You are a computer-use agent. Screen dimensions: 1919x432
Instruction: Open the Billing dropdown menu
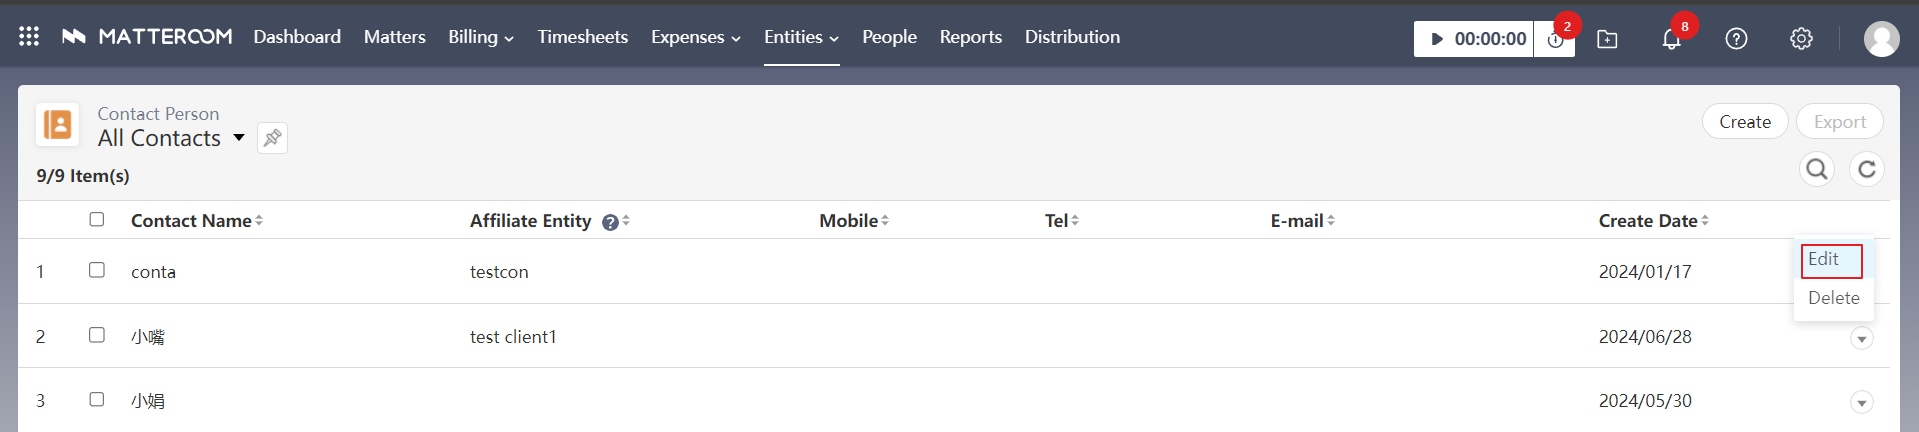[480, 37]
